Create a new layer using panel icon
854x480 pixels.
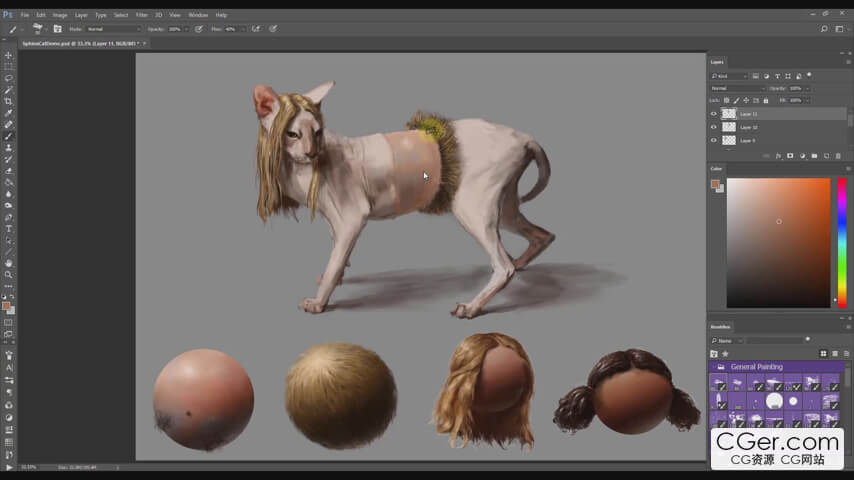(x=826, y=156)
